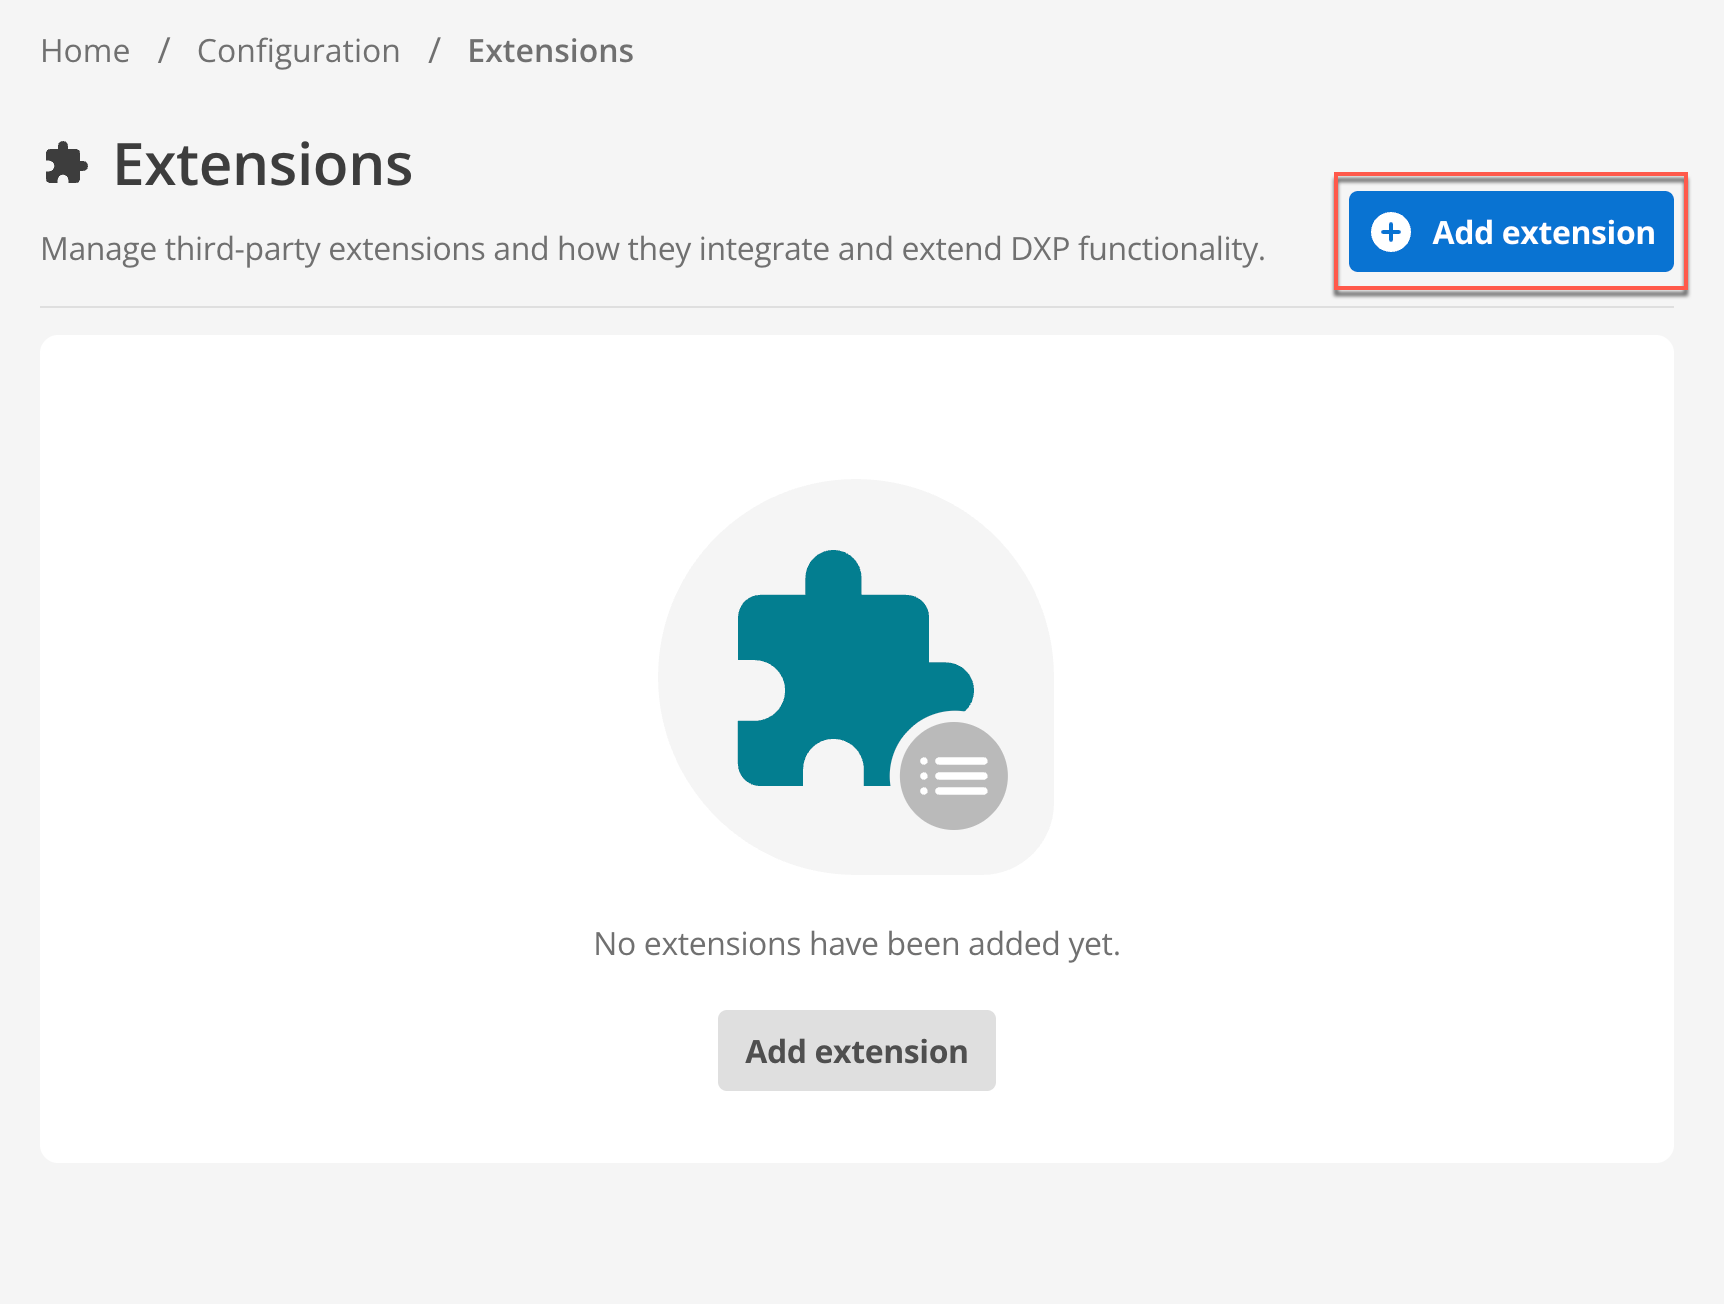
Task: Activate Add extension inside the red highlight box
Action: point(1510,231)
